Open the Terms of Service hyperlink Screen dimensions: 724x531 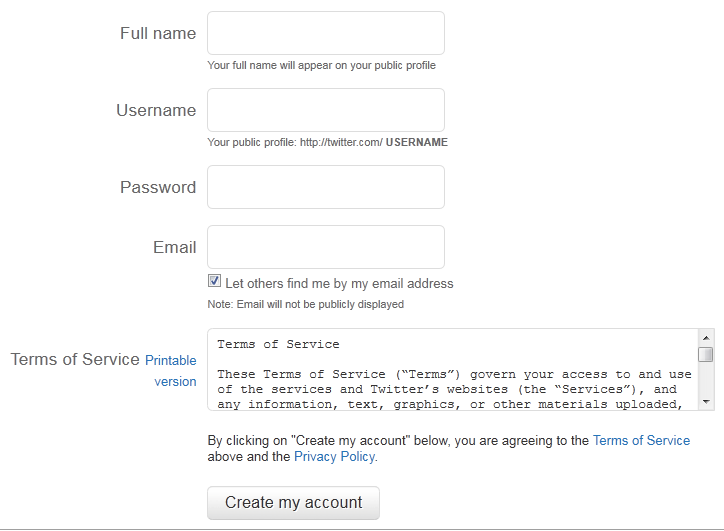pyautogui.click(x=641, y=440)
